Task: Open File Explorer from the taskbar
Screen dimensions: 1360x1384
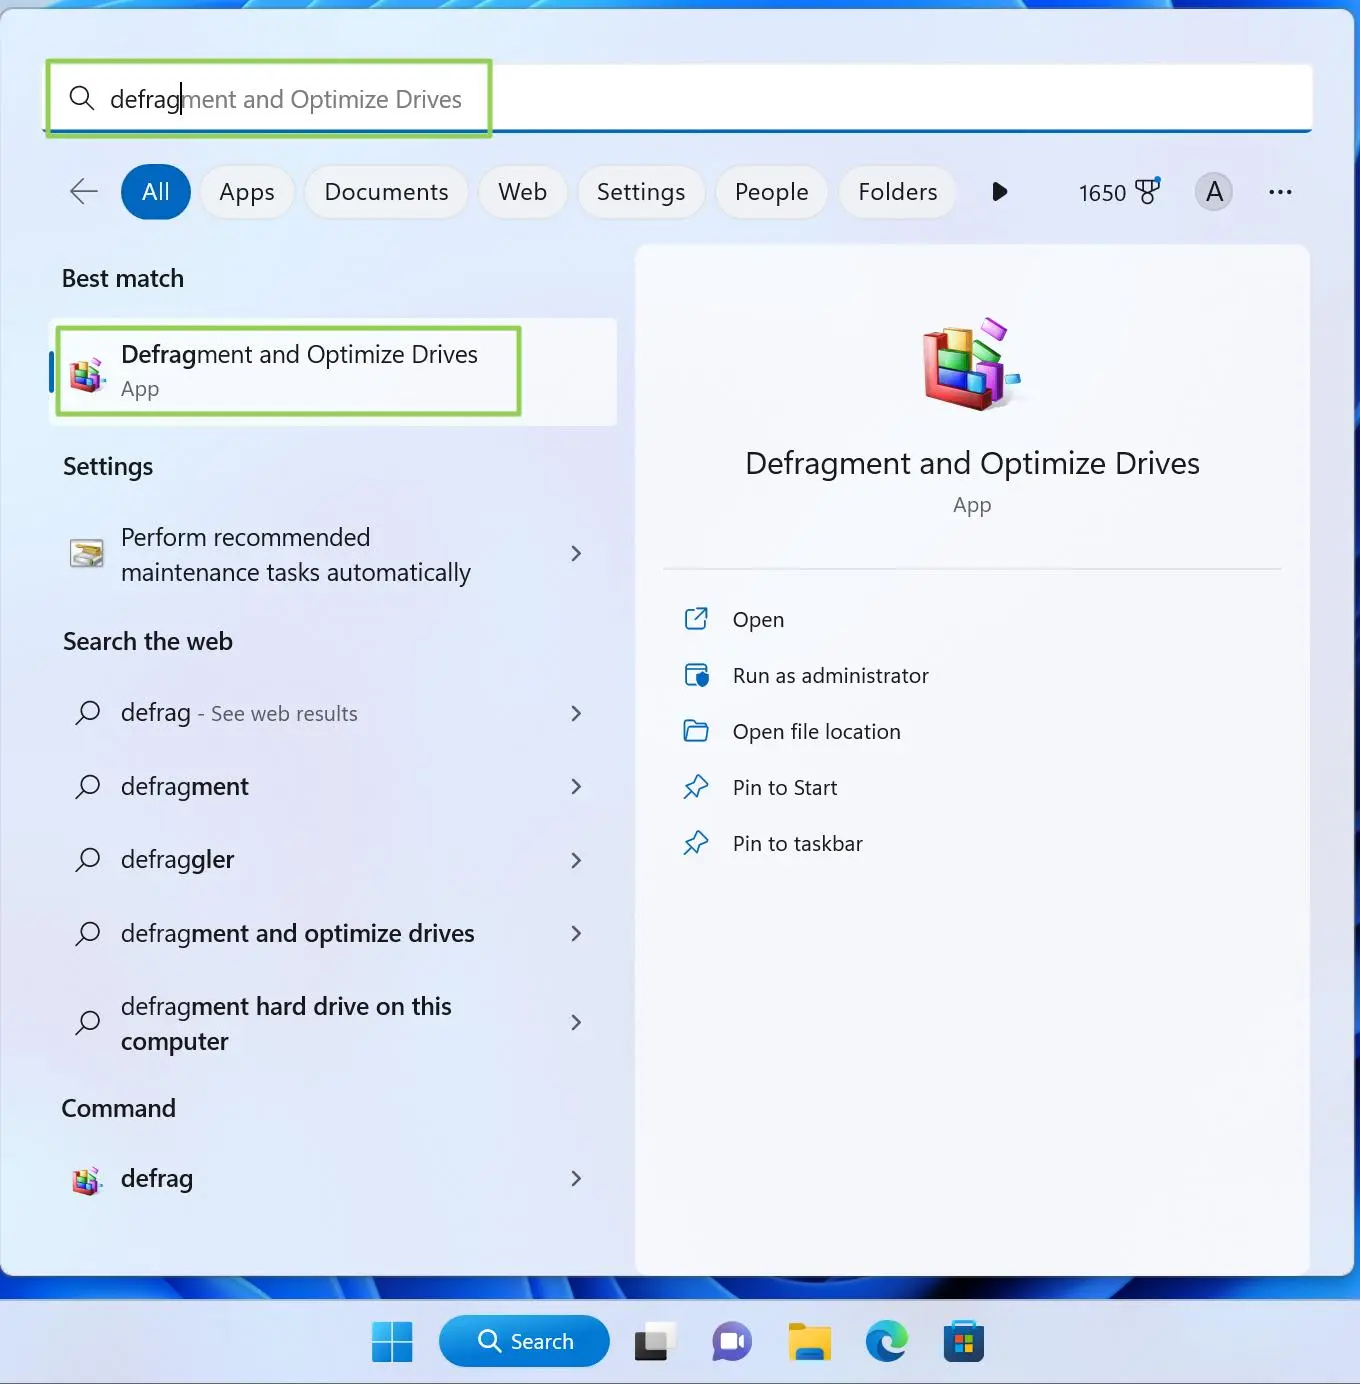Action: click(x=809, y=1341)
